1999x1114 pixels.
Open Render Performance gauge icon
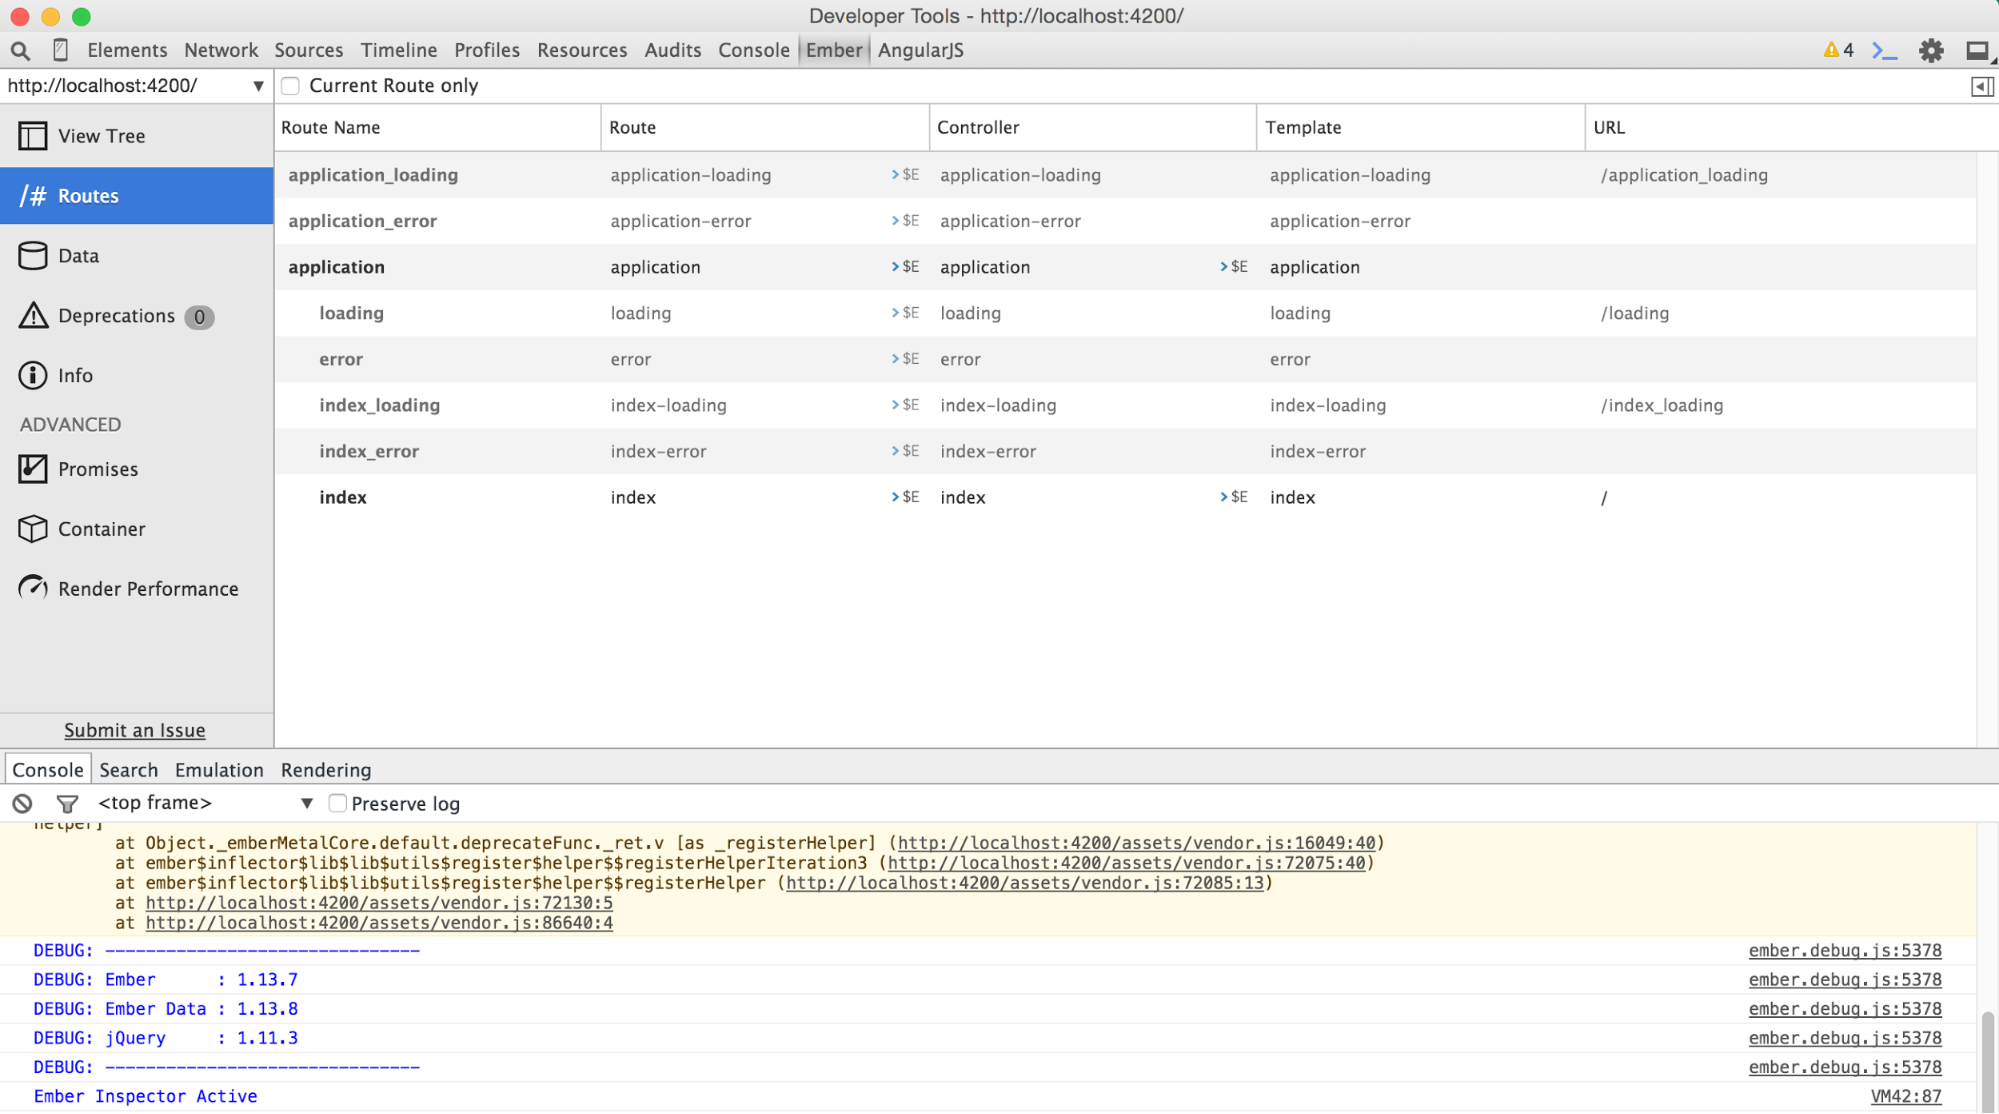click(x=32, y=588)
